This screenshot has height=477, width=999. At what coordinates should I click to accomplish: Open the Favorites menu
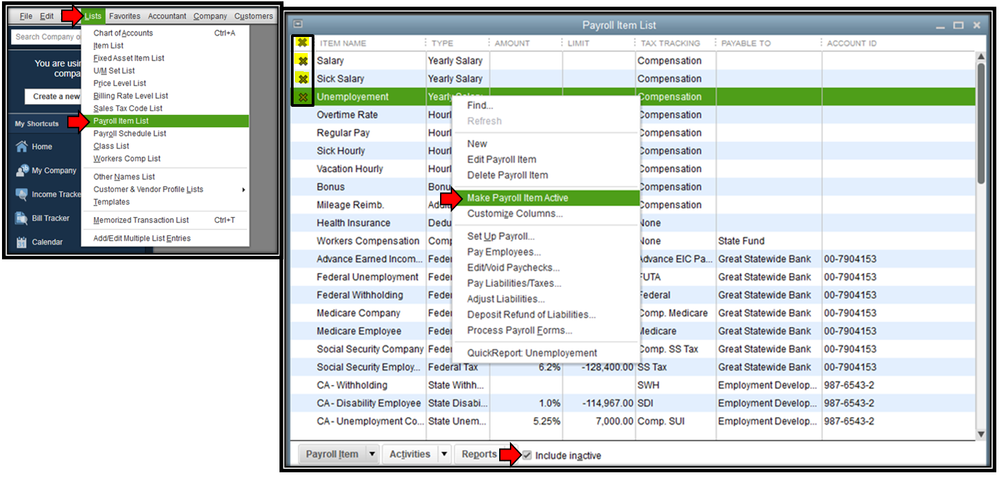point(124,16)
